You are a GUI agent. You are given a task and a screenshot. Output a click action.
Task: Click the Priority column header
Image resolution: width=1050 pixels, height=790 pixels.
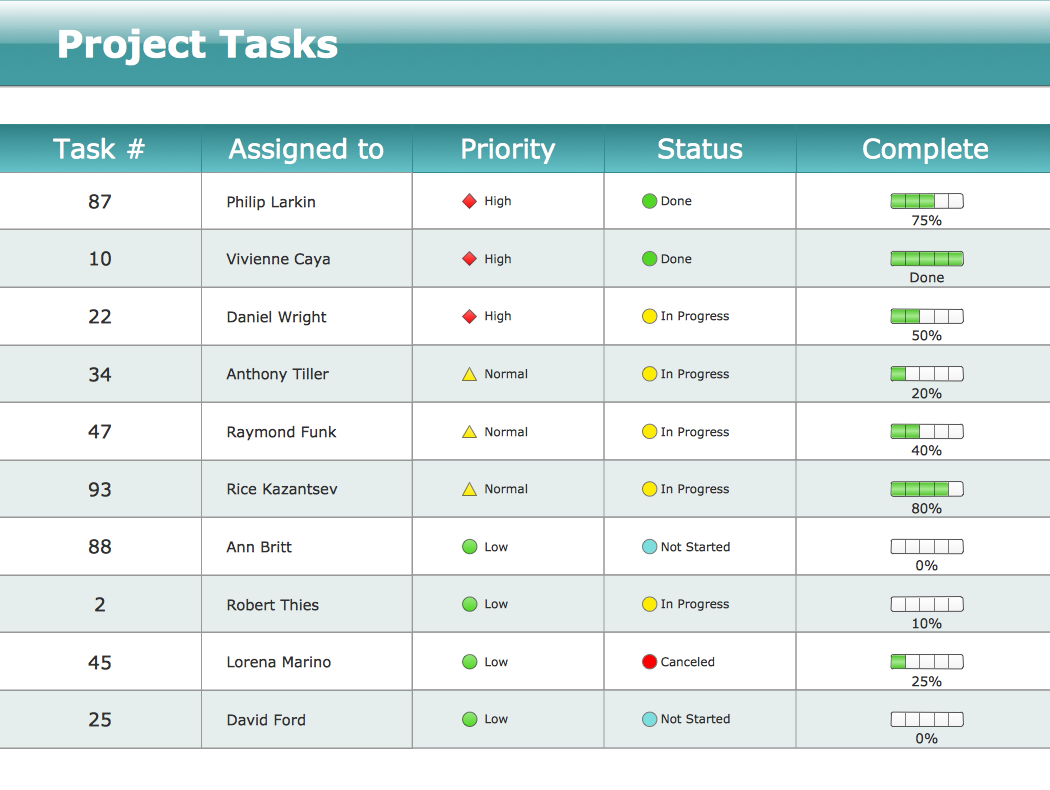coord(507,149)
